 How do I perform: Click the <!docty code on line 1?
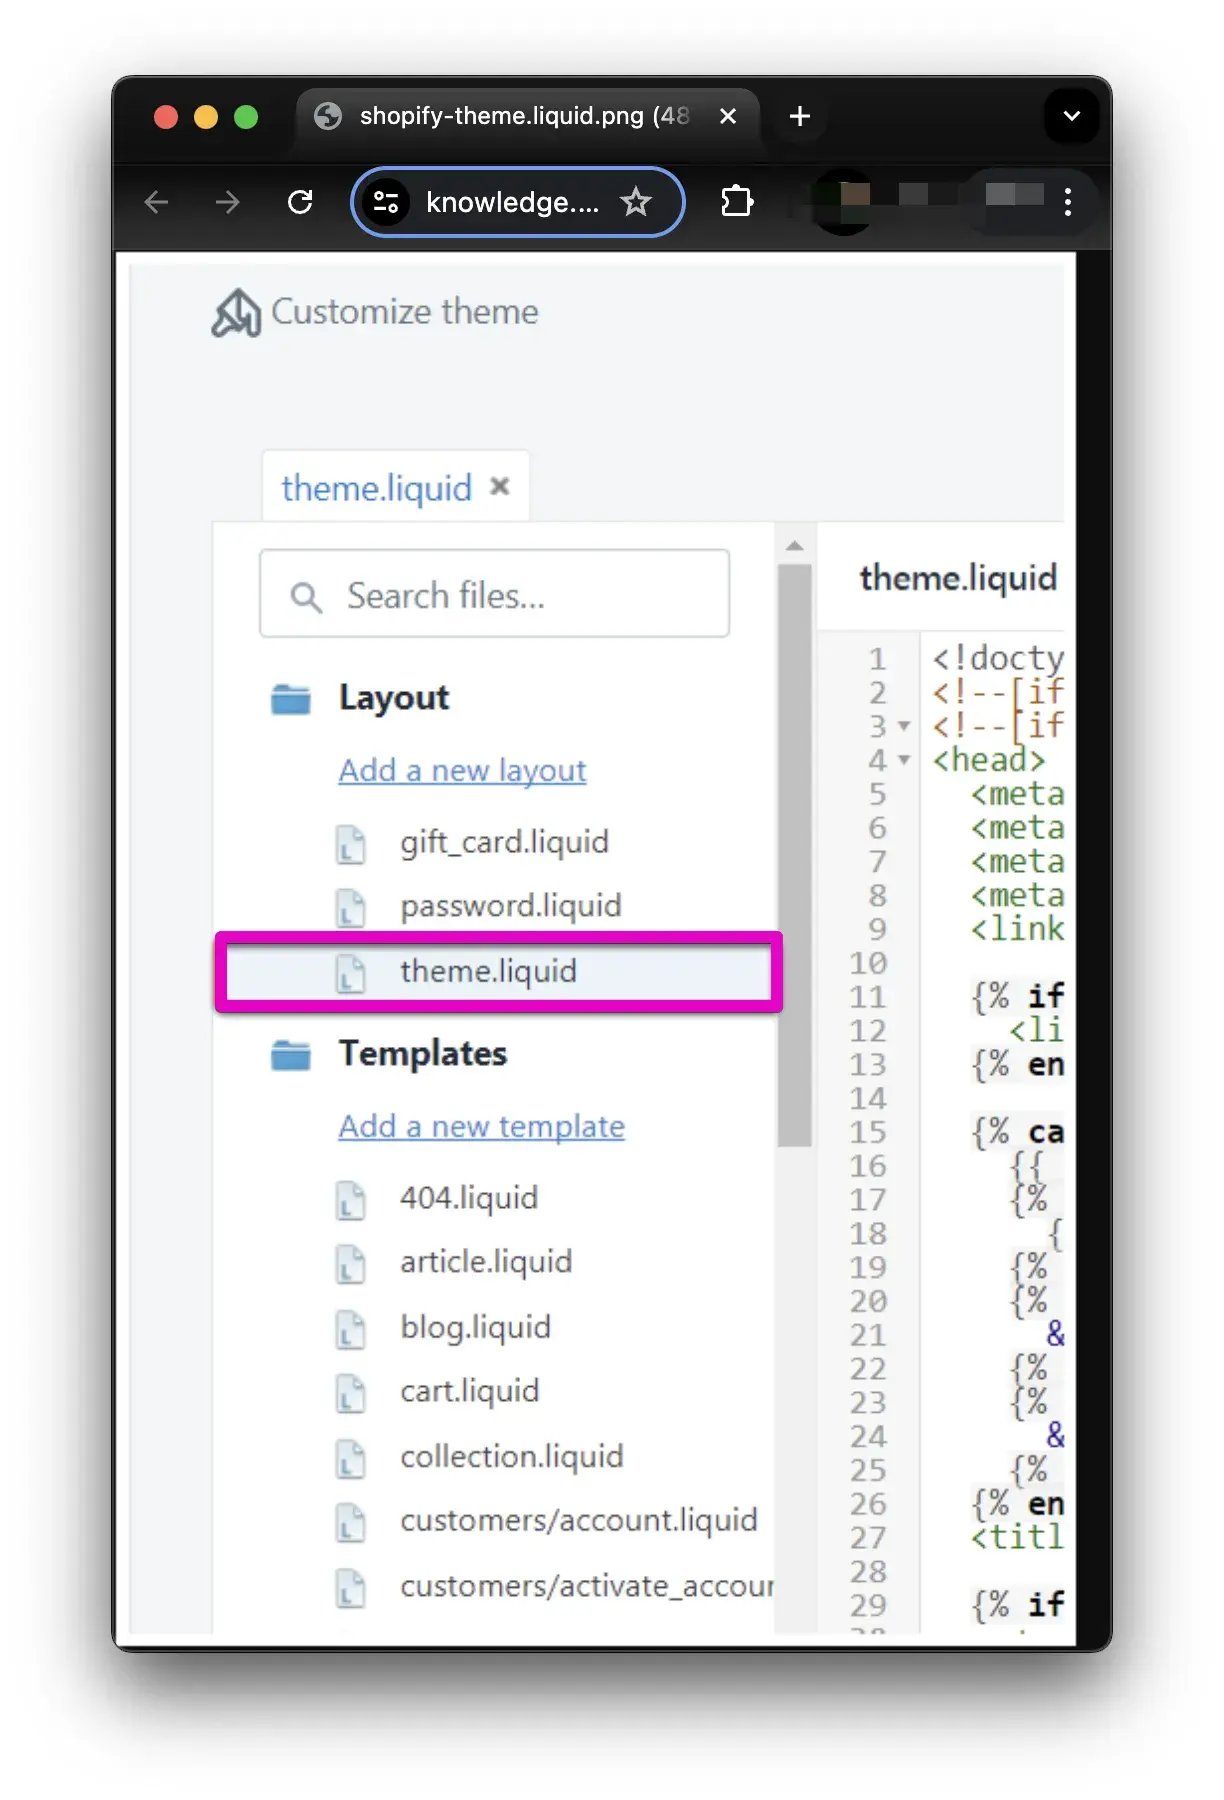click(998, 659)
